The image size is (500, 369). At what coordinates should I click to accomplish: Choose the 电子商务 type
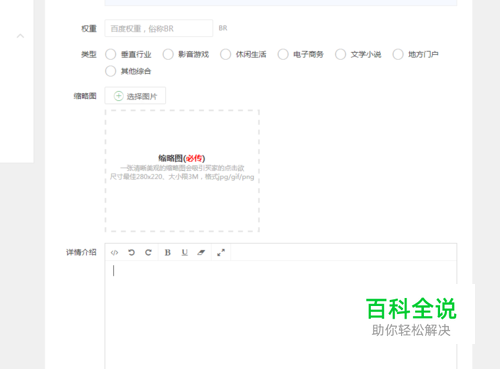point(283,54)
